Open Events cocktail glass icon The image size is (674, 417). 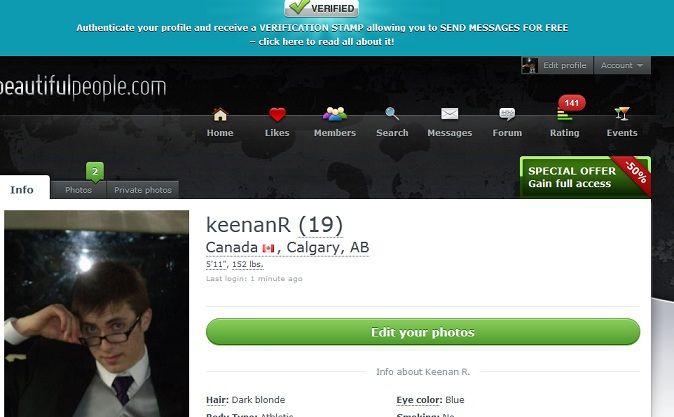622,114
